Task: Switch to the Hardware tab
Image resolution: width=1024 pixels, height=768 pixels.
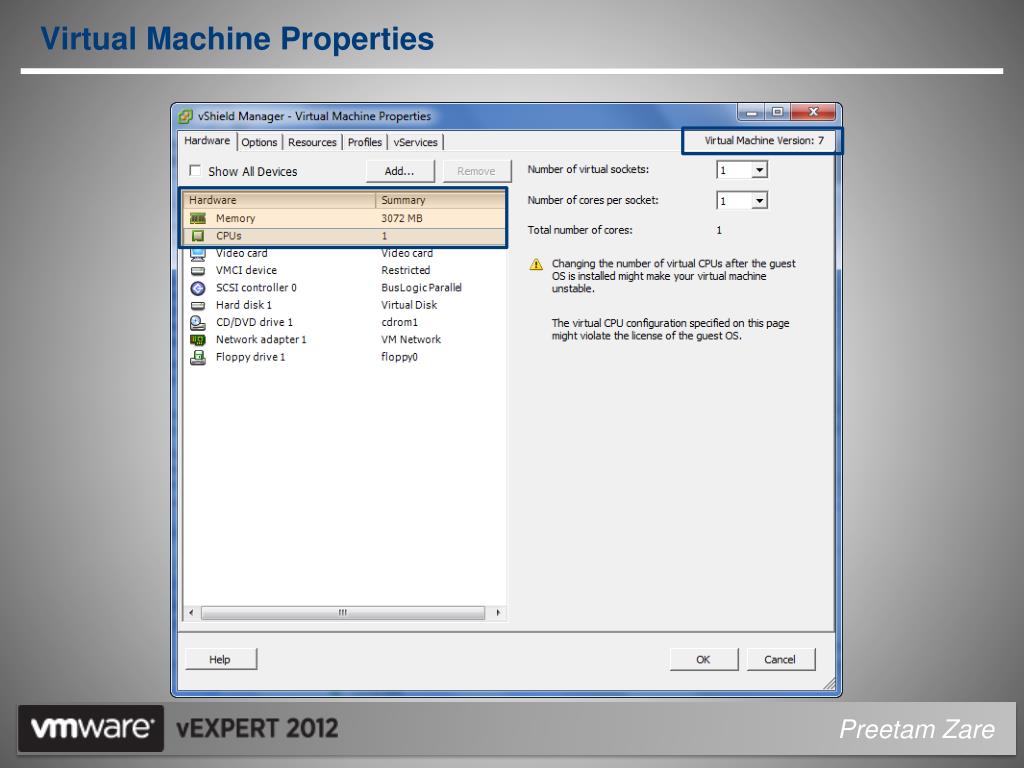Action: tap(207, 140)
